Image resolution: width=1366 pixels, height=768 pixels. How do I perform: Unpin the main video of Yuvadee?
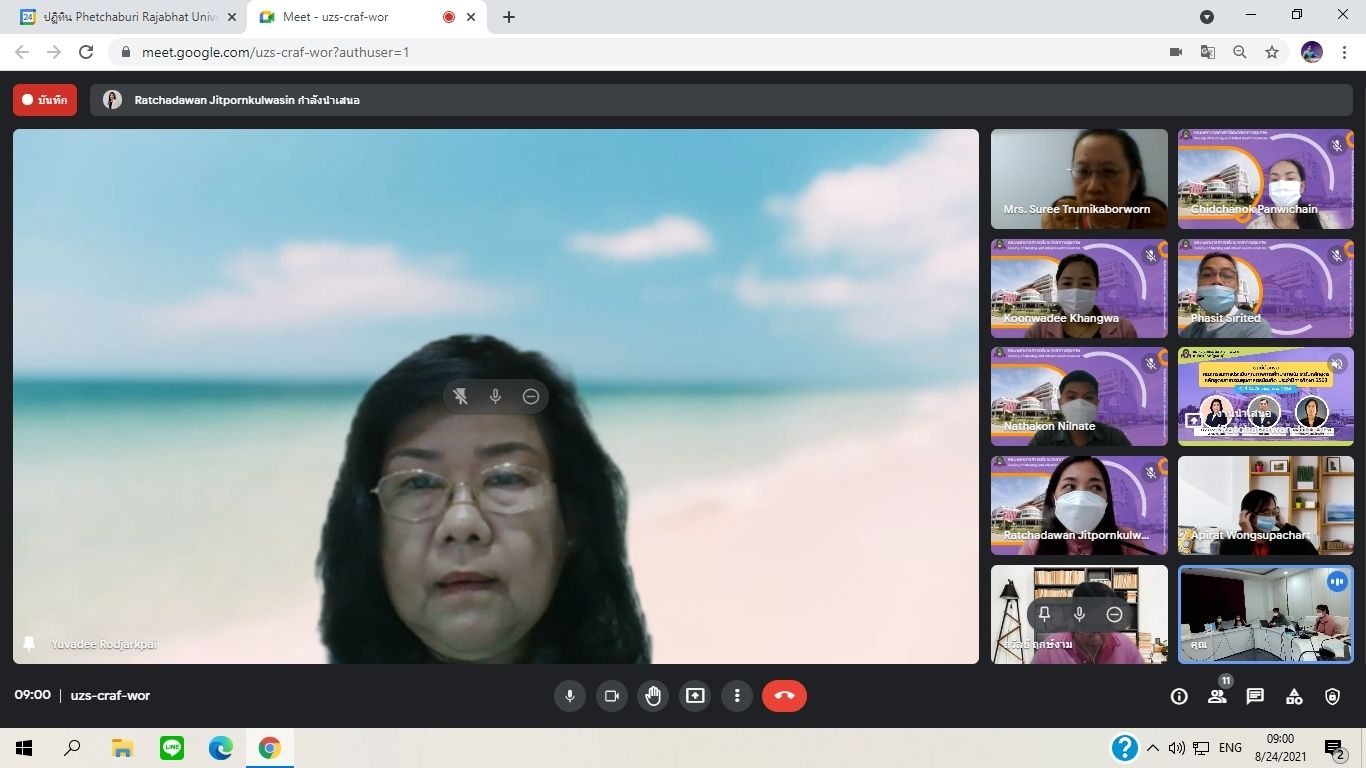click(460, 397)
